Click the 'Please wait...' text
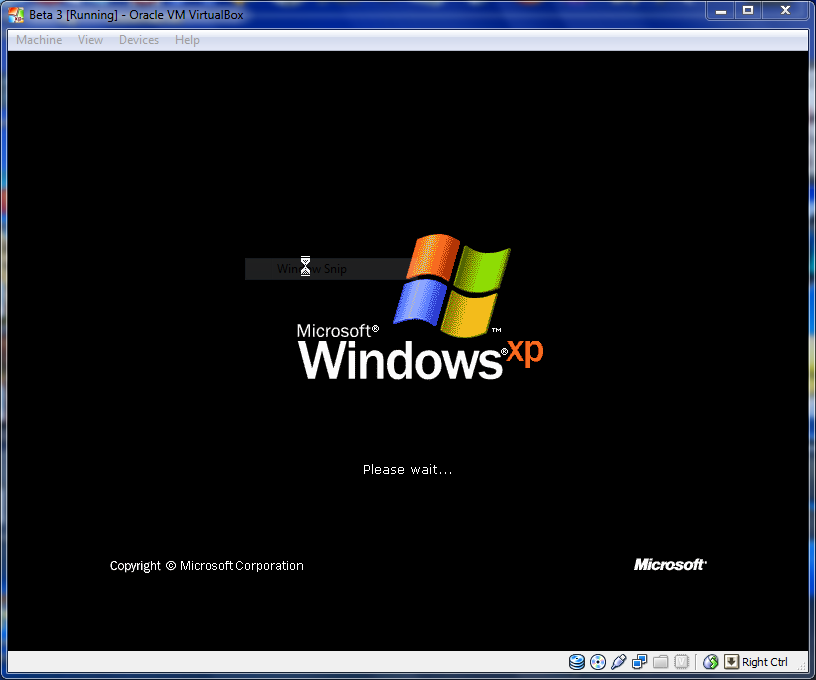The height and width of the screenshot is (680, 816). [x=407, y=470]
